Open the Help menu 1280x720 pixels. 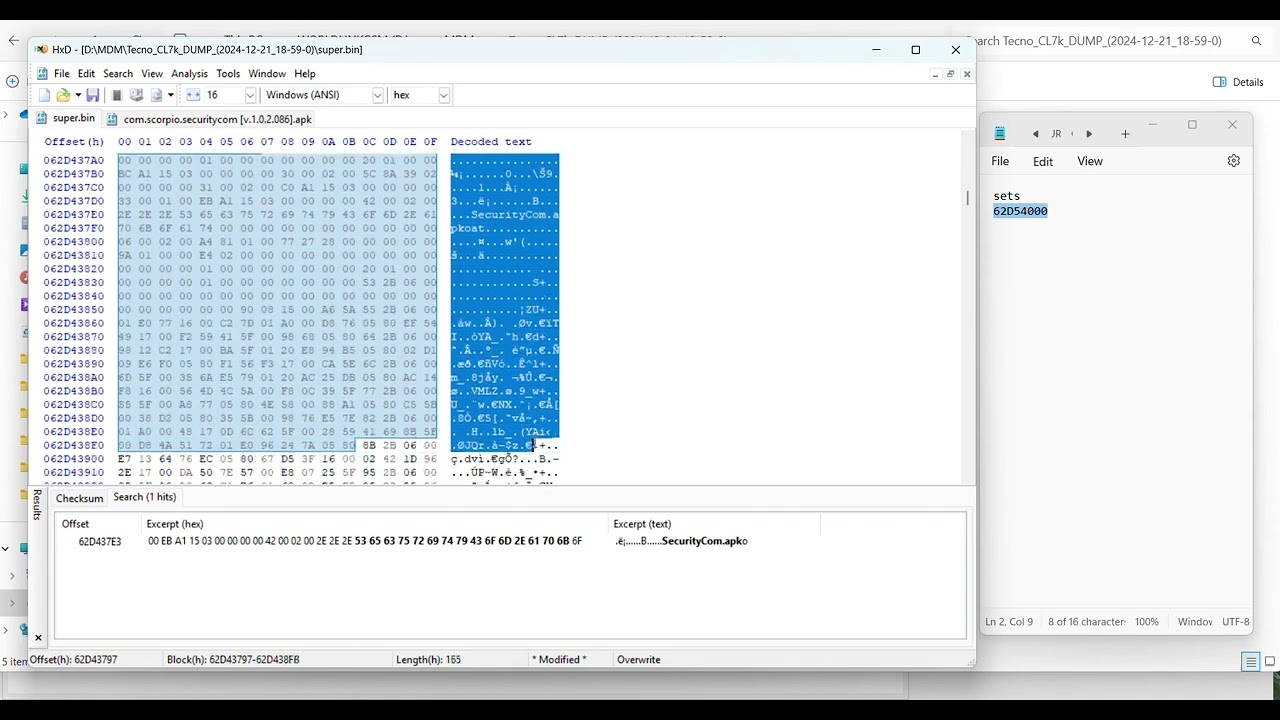click(305, 74)
